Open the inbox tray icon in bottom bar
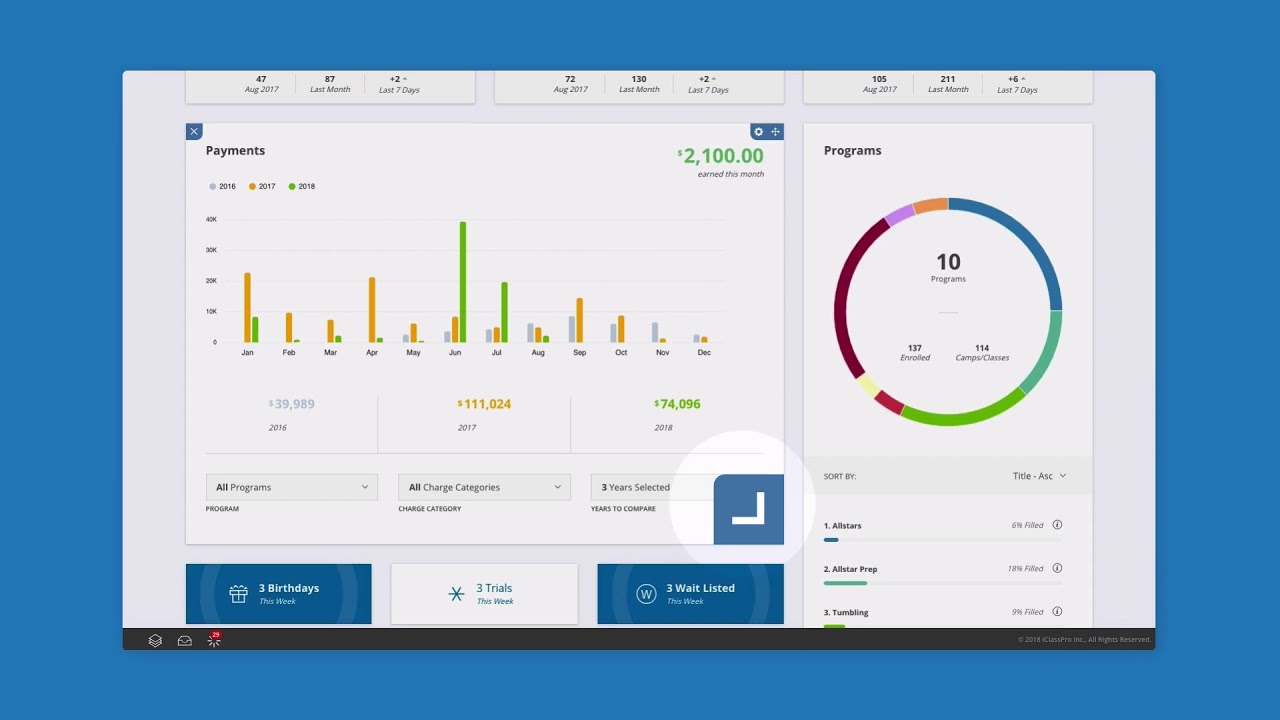The width and height of the screenshot is (1280, 720). (185, 640)
